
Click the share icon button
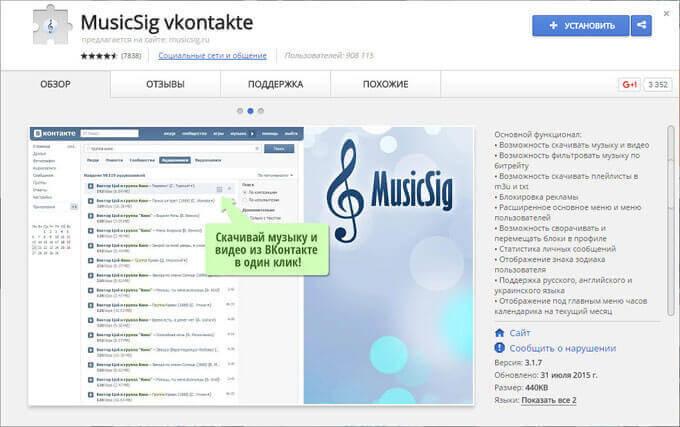pos(641,26)
